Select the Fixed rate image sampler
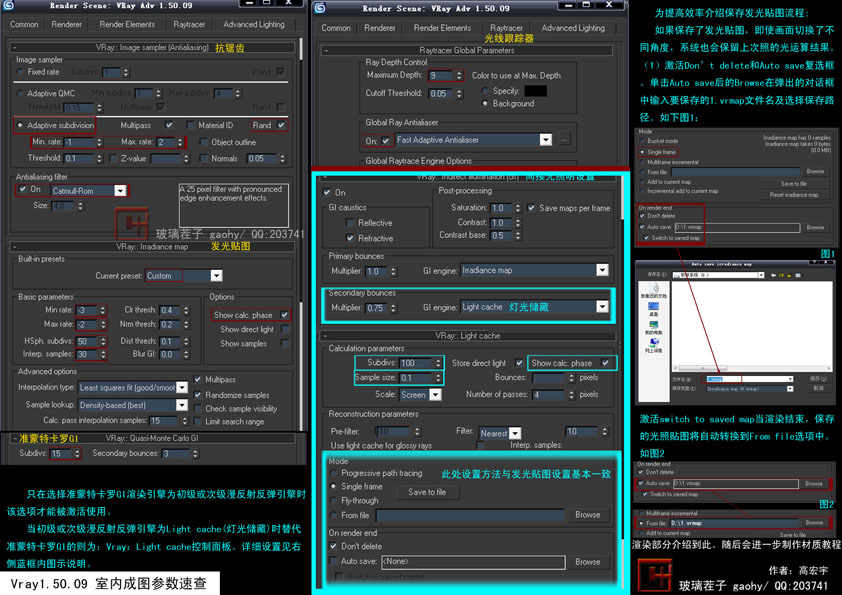This screenshot has width=842, height=595. (x=20, y=71)
